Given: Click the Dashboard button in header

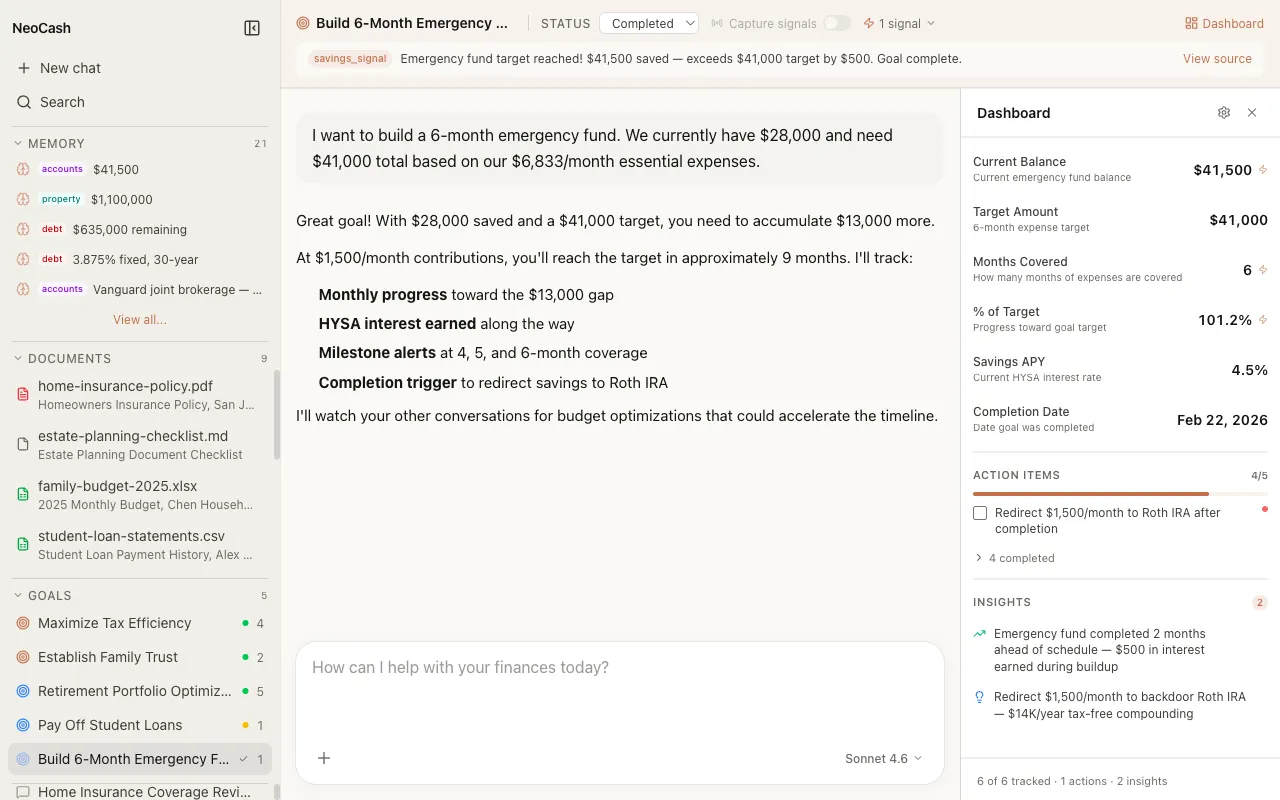Looking at the screenshot, I should click(x=1224, y=23).
